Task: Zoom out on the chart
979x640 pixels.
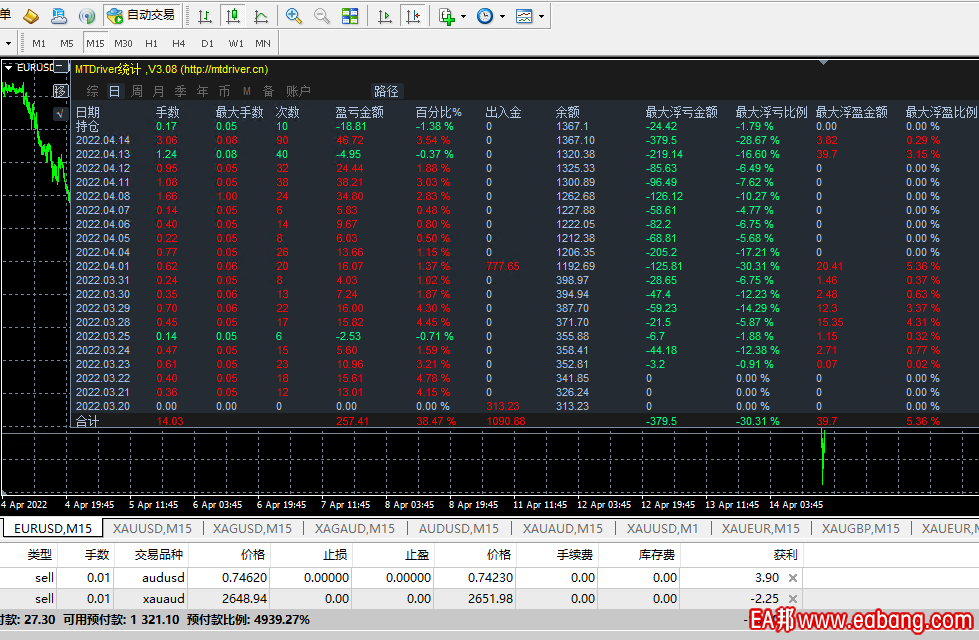Action: click(x=322, y=16)
